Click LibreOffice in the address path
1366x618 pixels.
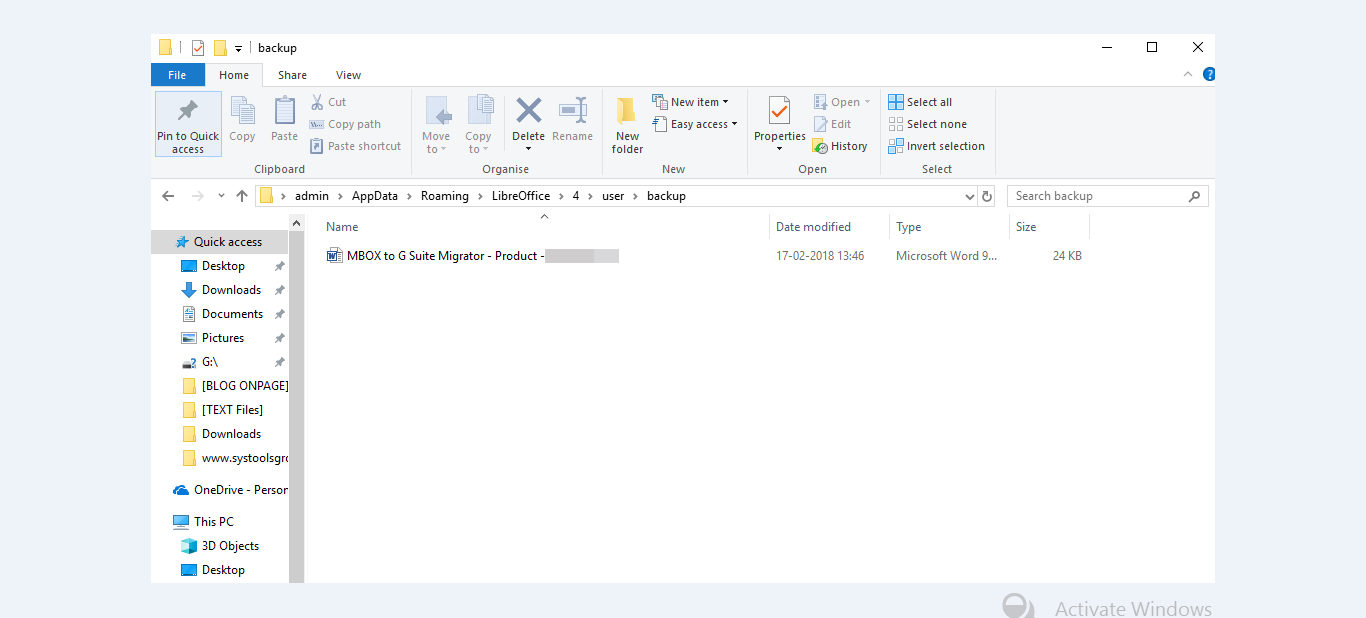(x=521, y=196)
